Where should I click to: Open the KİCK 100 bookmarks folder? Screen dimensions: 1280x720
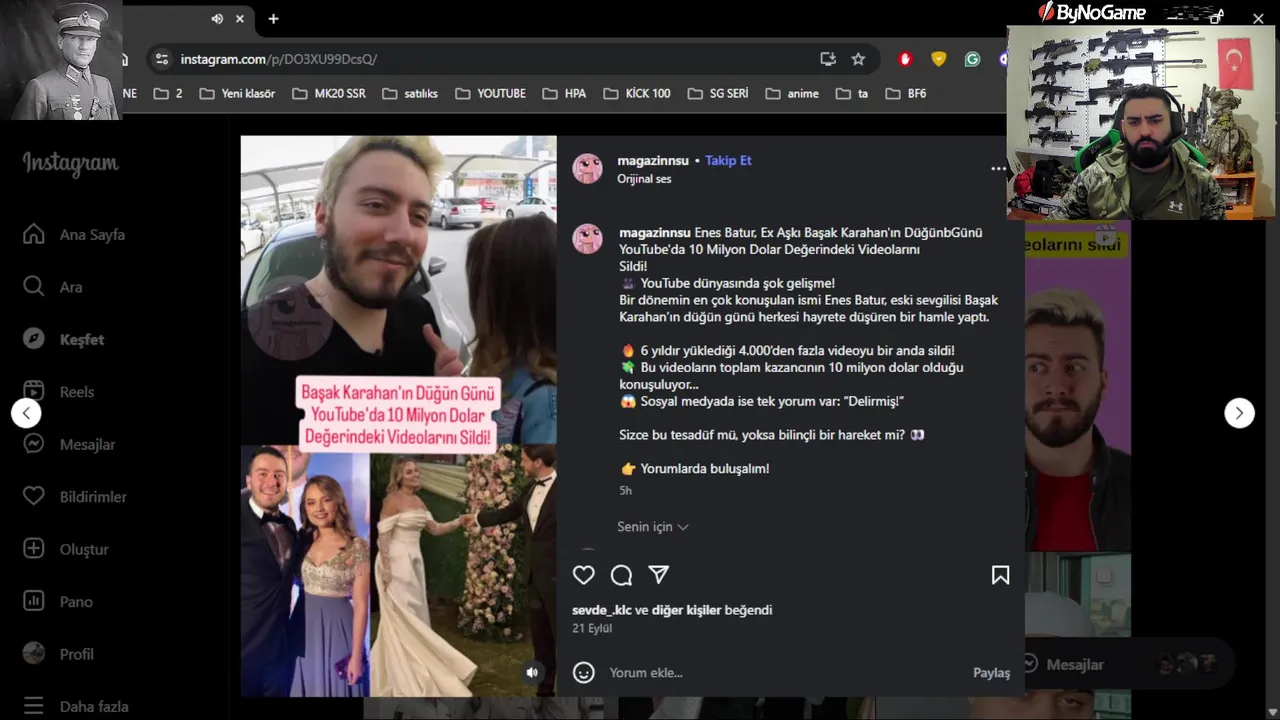[x=637, y=93]
